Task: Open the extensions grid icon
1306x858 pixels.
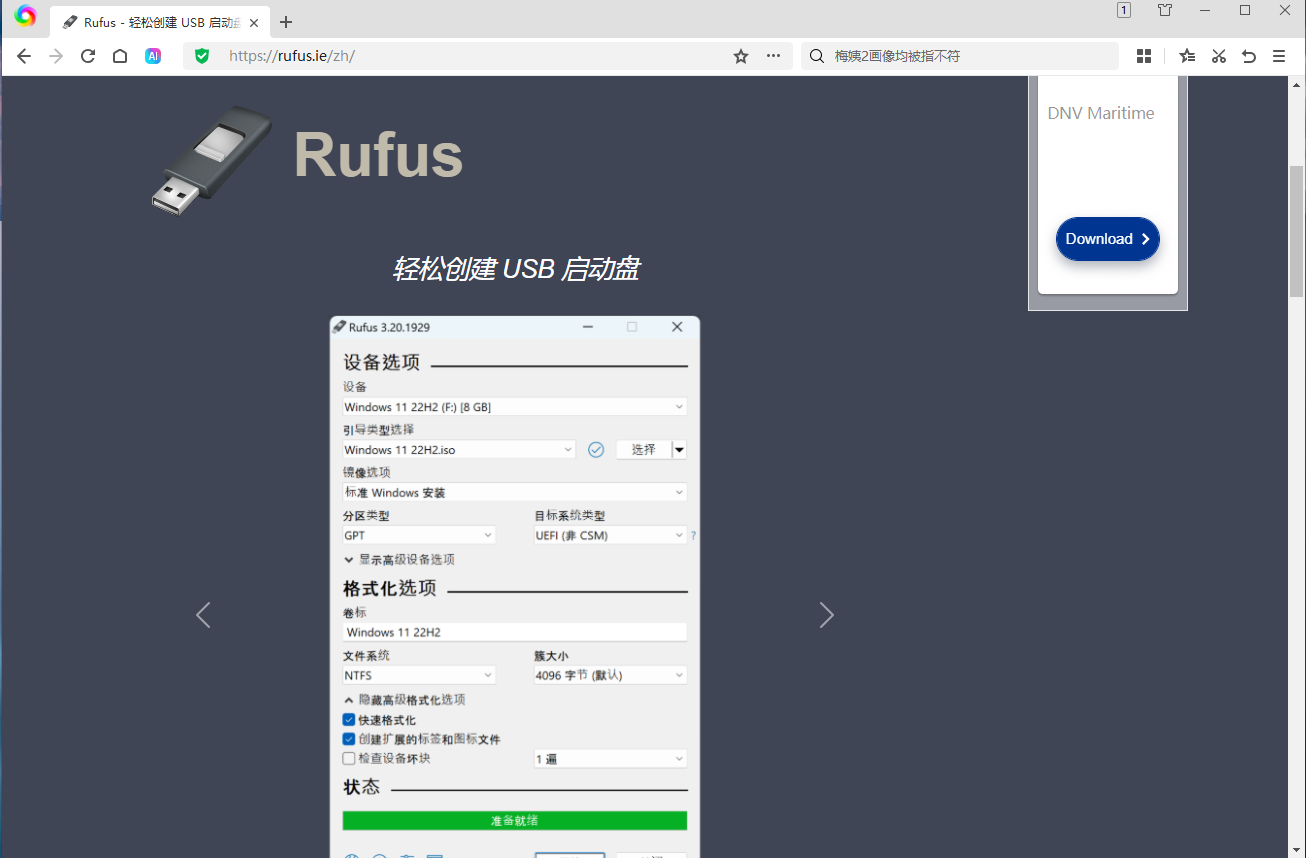Action: point(1144,56)
